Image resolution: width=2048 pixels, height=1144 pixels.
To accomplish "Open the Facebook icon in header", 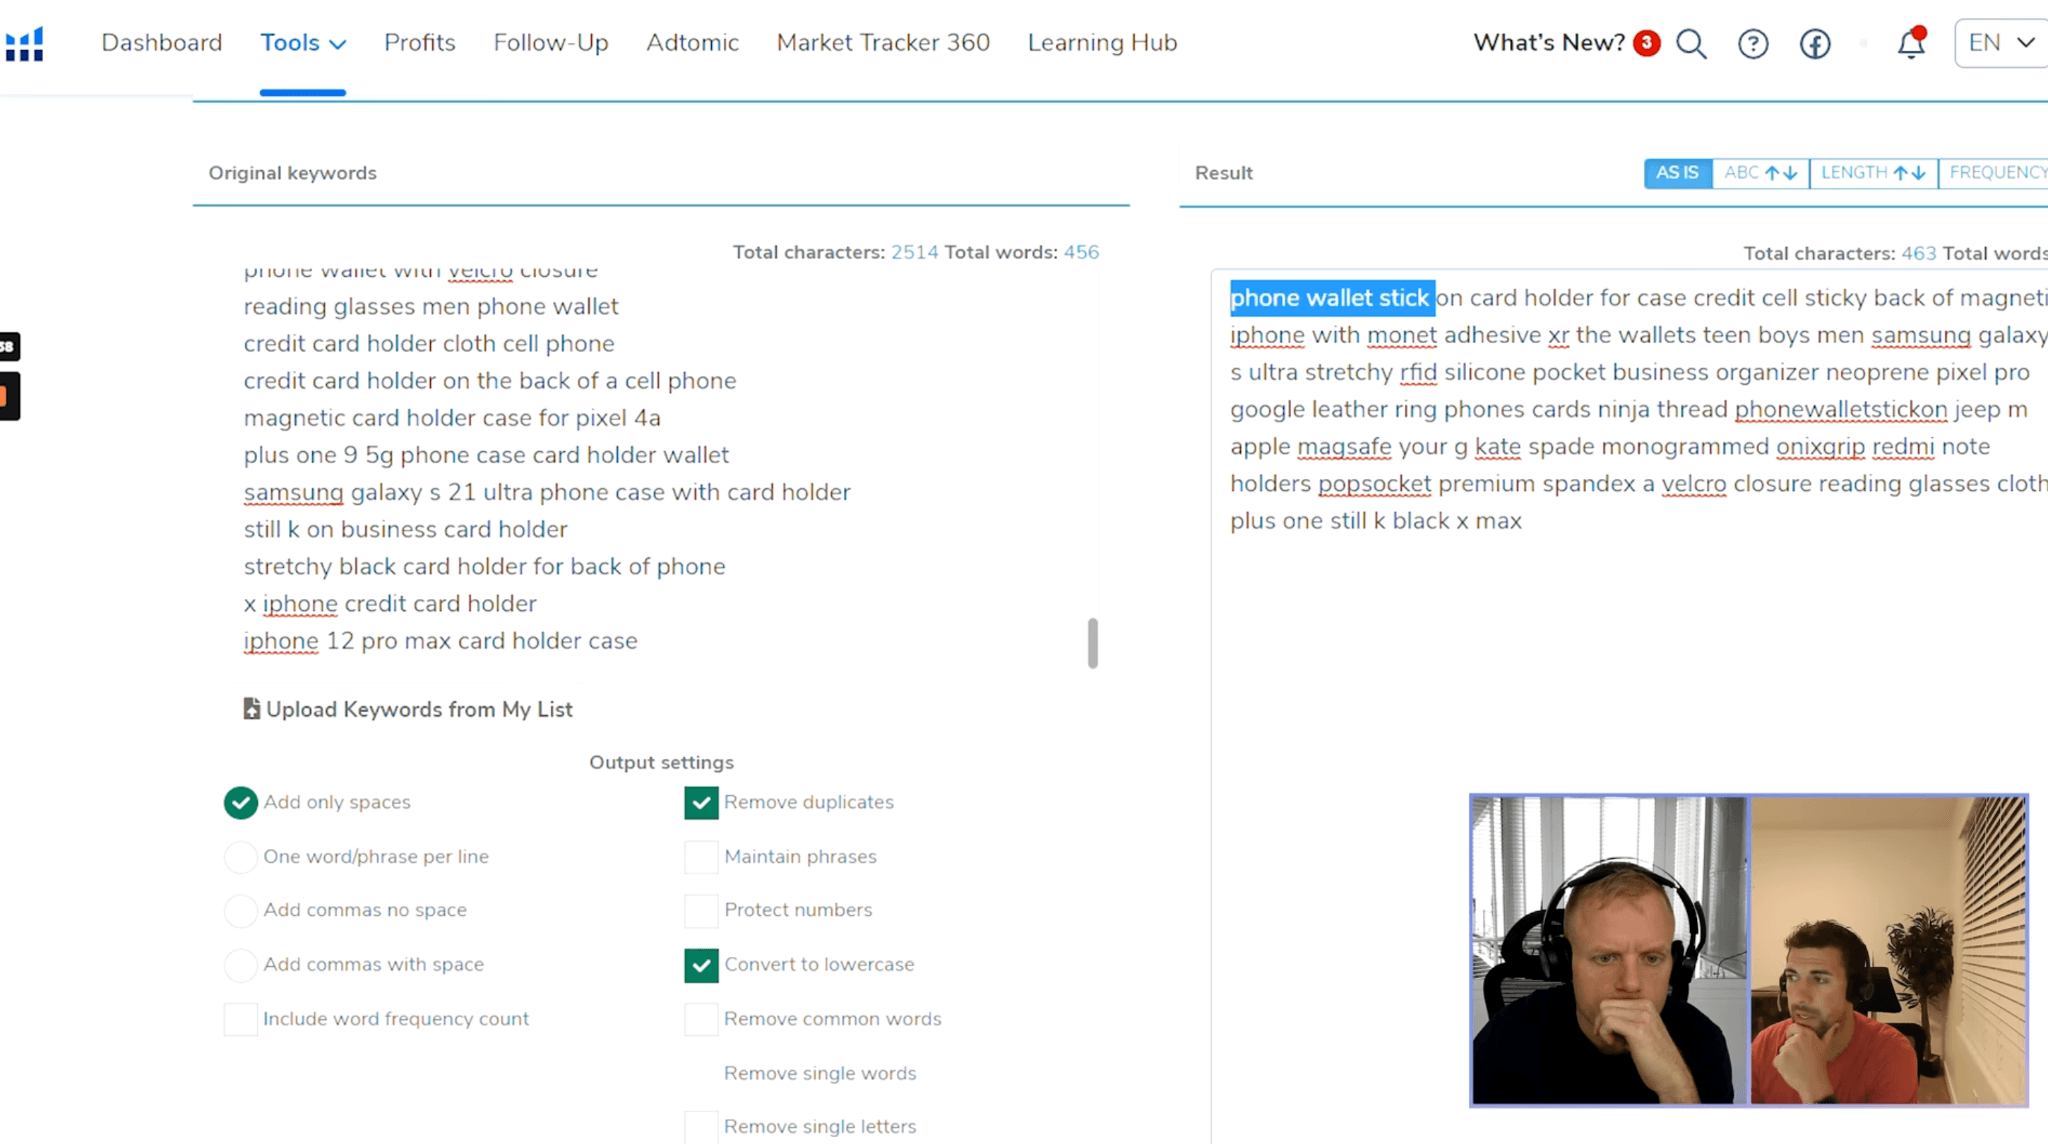I will 1815,44.
